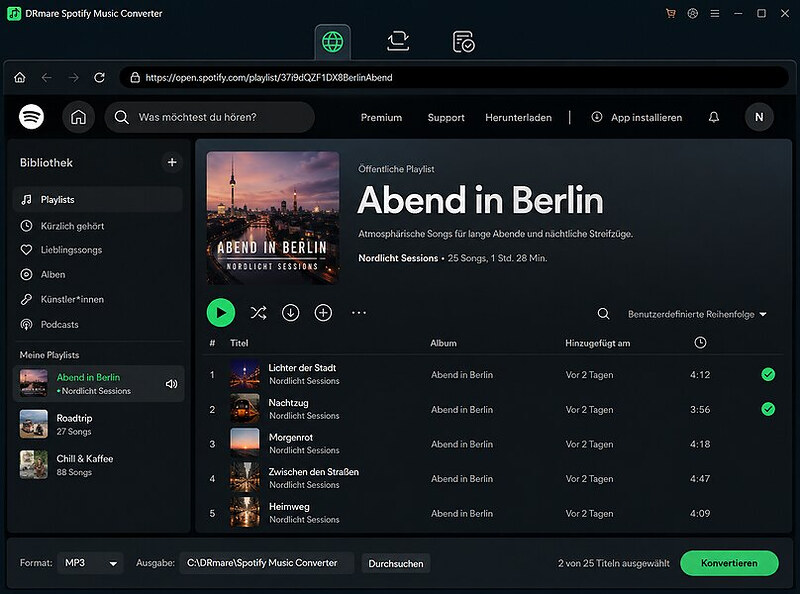The image size is (800, 594).
Task: Select the Zwischen den Straßen track title
Action: pyautogui.click(x=313, y=472)
